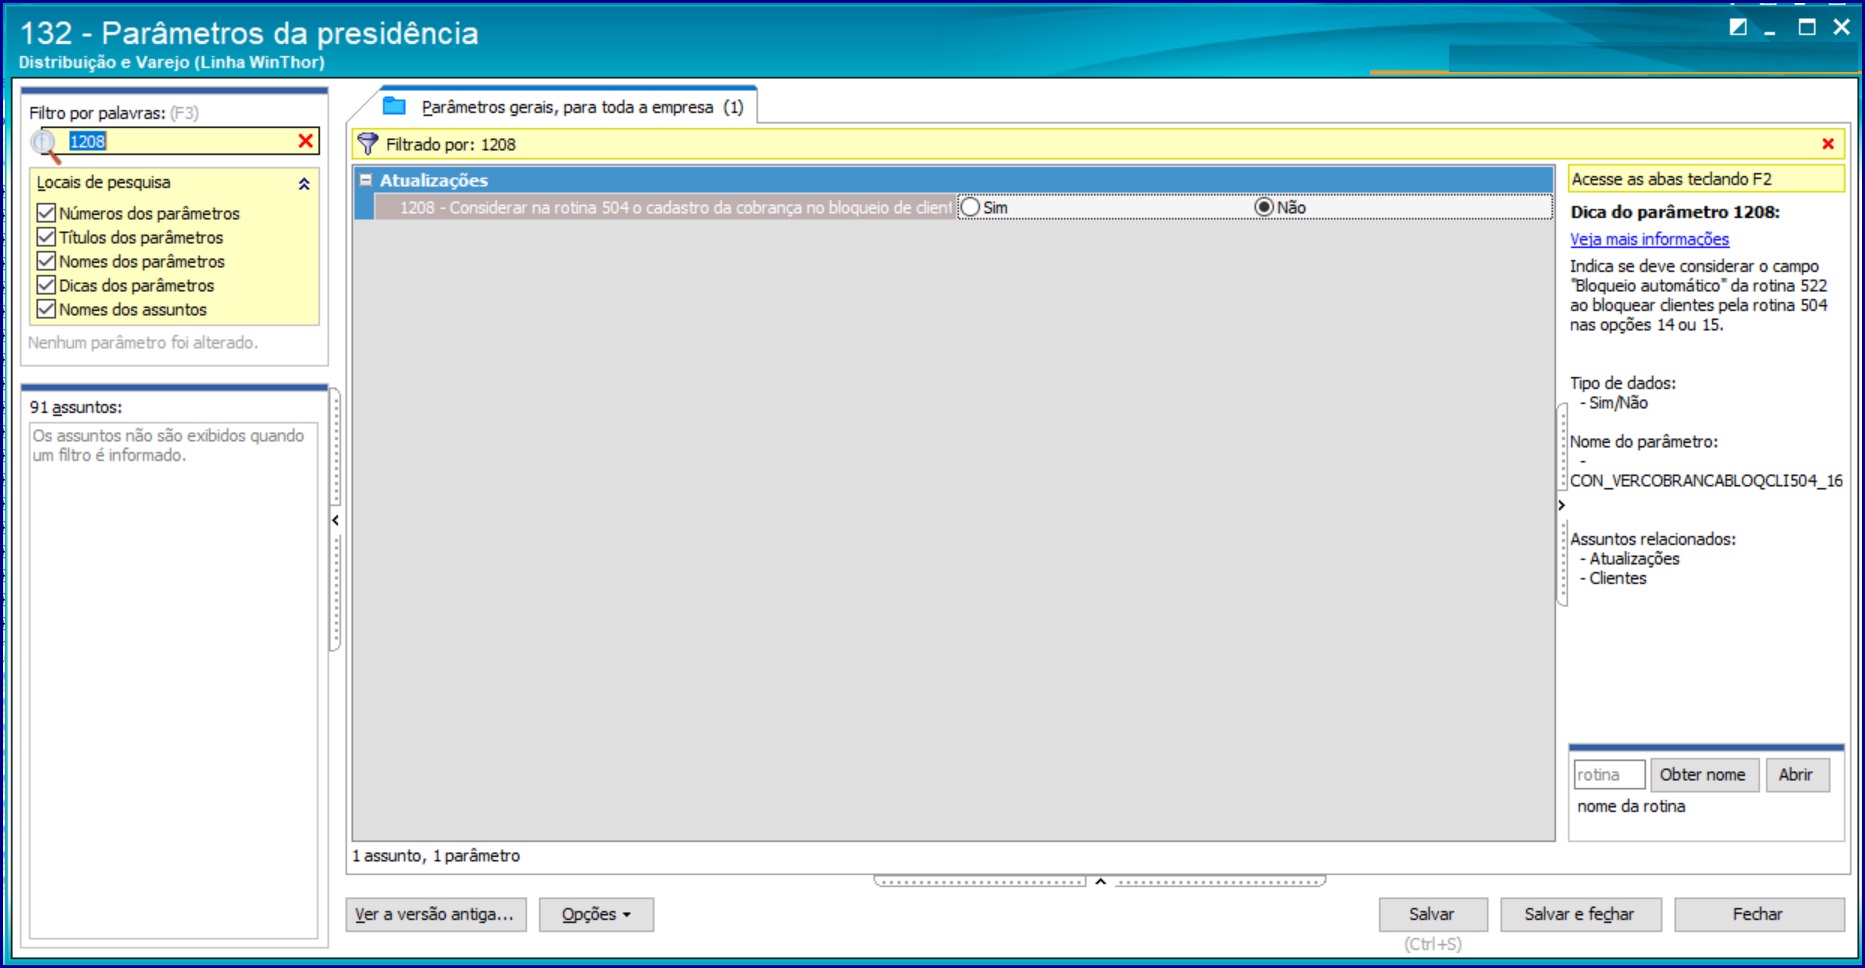Viewport: 1865px width, 968px height.
Task: Click Abrir button
Action: [1797, 775]
